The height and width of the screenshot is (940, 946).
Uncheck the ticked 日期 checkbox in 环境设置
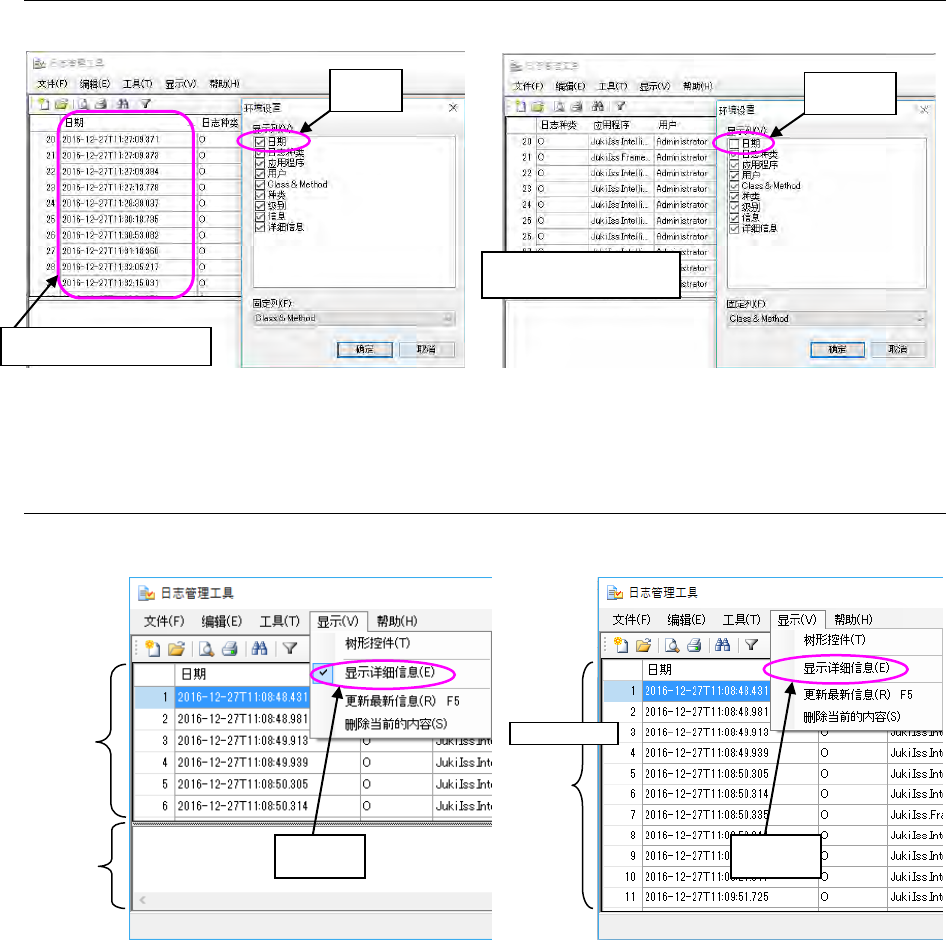[x=260, y=142]
